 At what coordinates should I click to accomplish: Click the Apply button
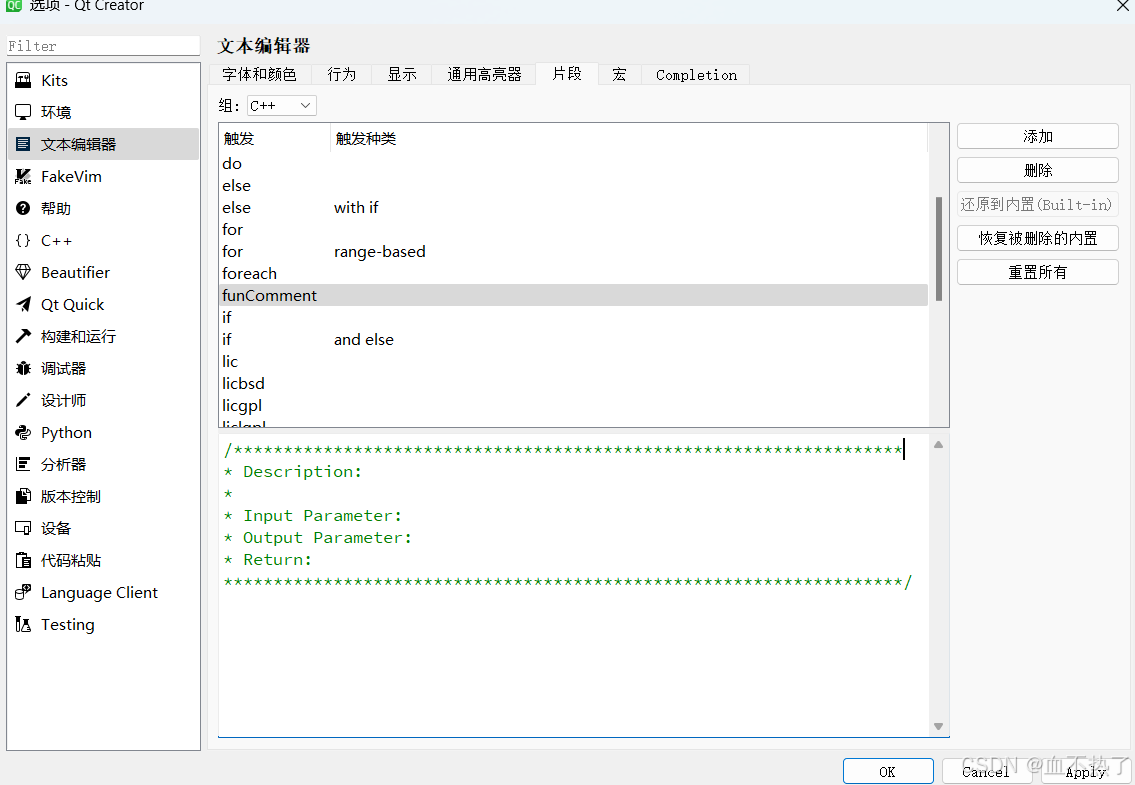[x=1084, y=771]
